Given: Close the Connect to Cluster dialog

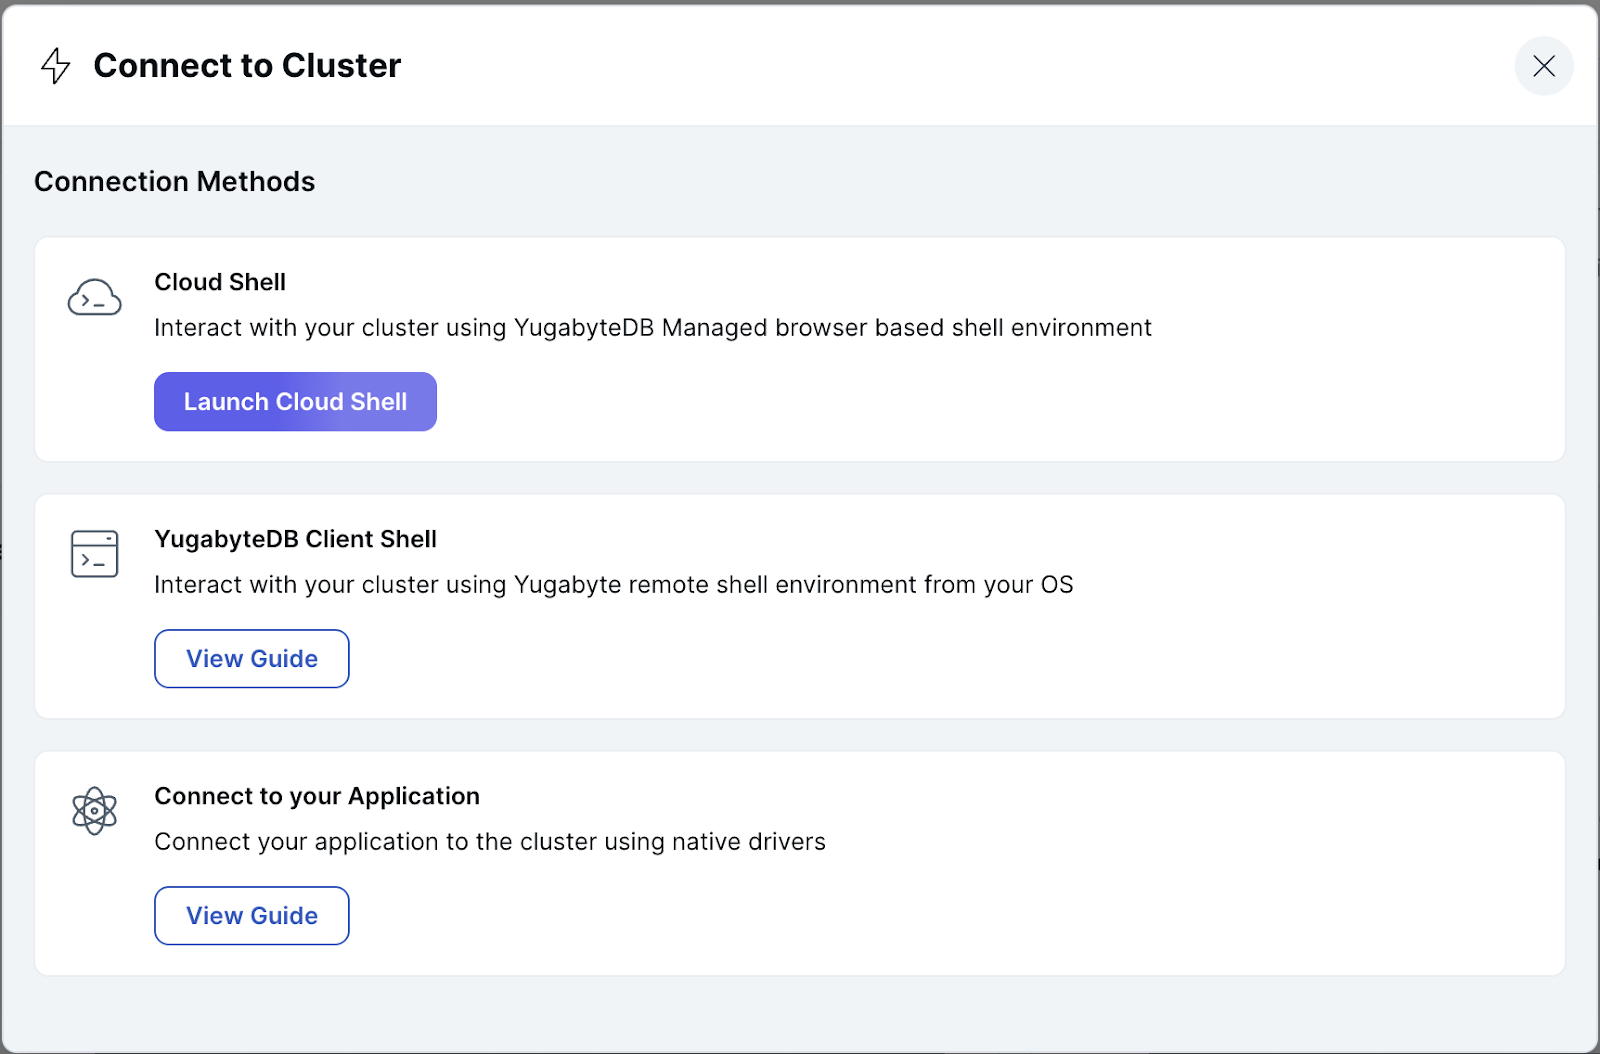Looking at the screenshot, I should tap(1543, 66).
